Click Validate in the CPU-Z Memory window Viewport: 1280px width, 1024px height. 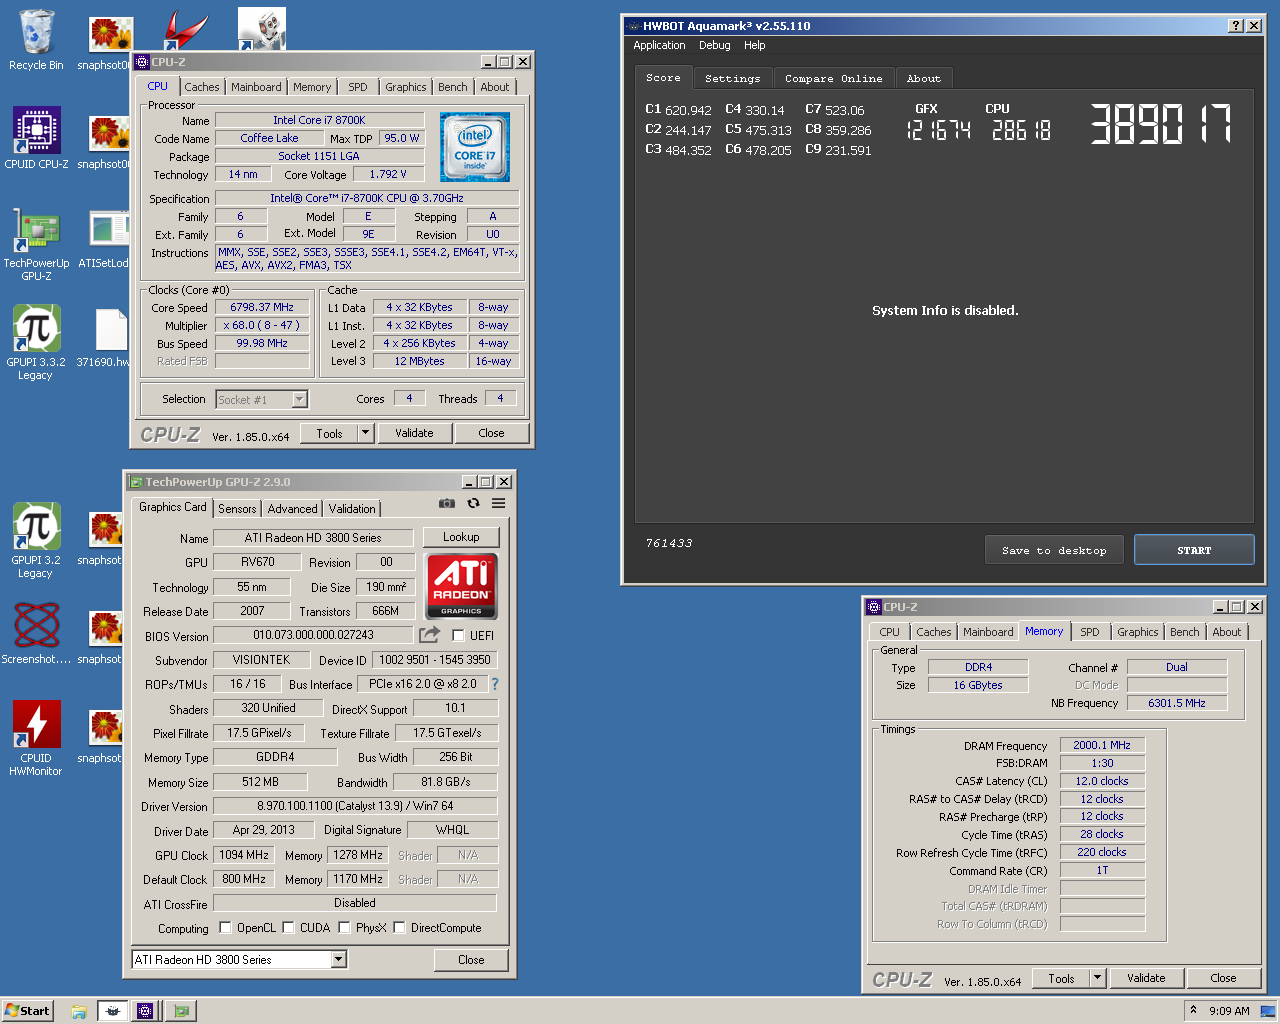pos(1146,978)
